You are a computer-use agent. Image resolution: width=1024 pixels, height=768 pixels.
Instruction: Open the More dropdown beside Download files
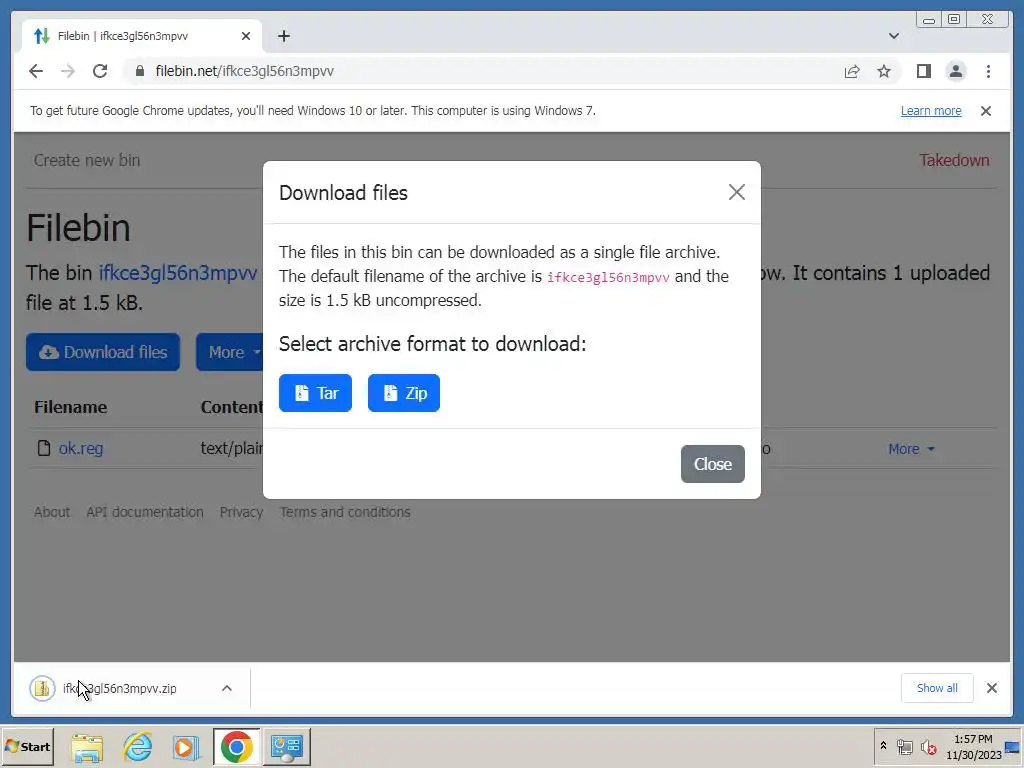(229, 353)
